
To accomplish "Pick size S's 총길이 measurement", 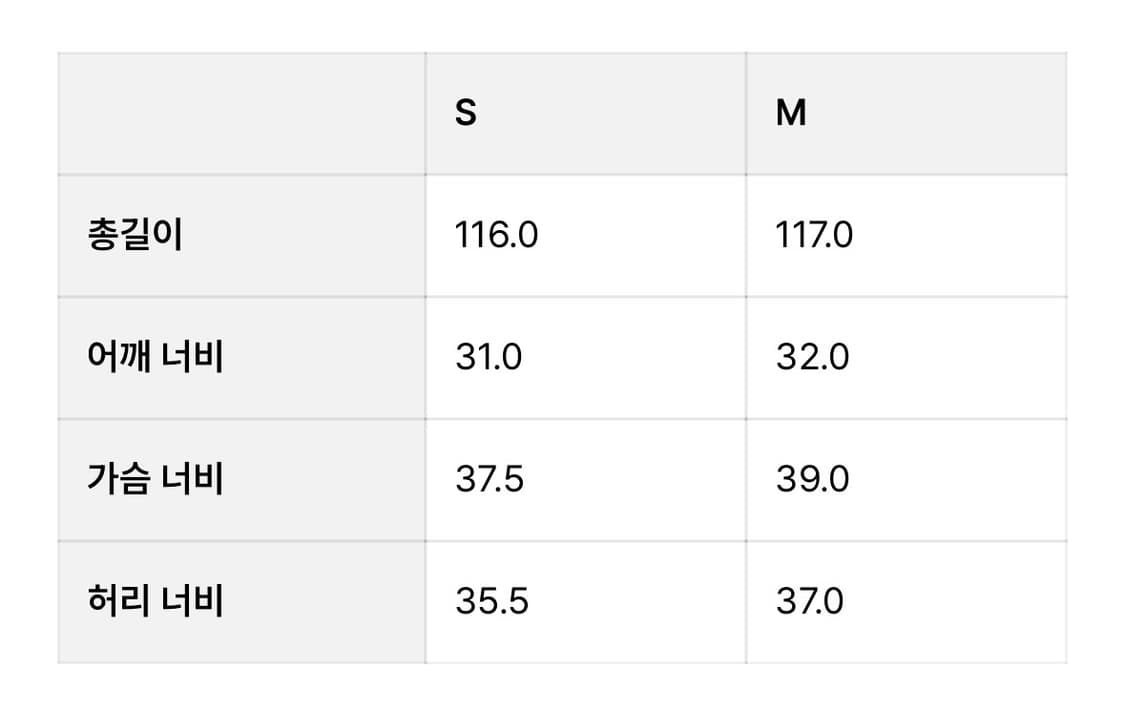I will [496, 236].
